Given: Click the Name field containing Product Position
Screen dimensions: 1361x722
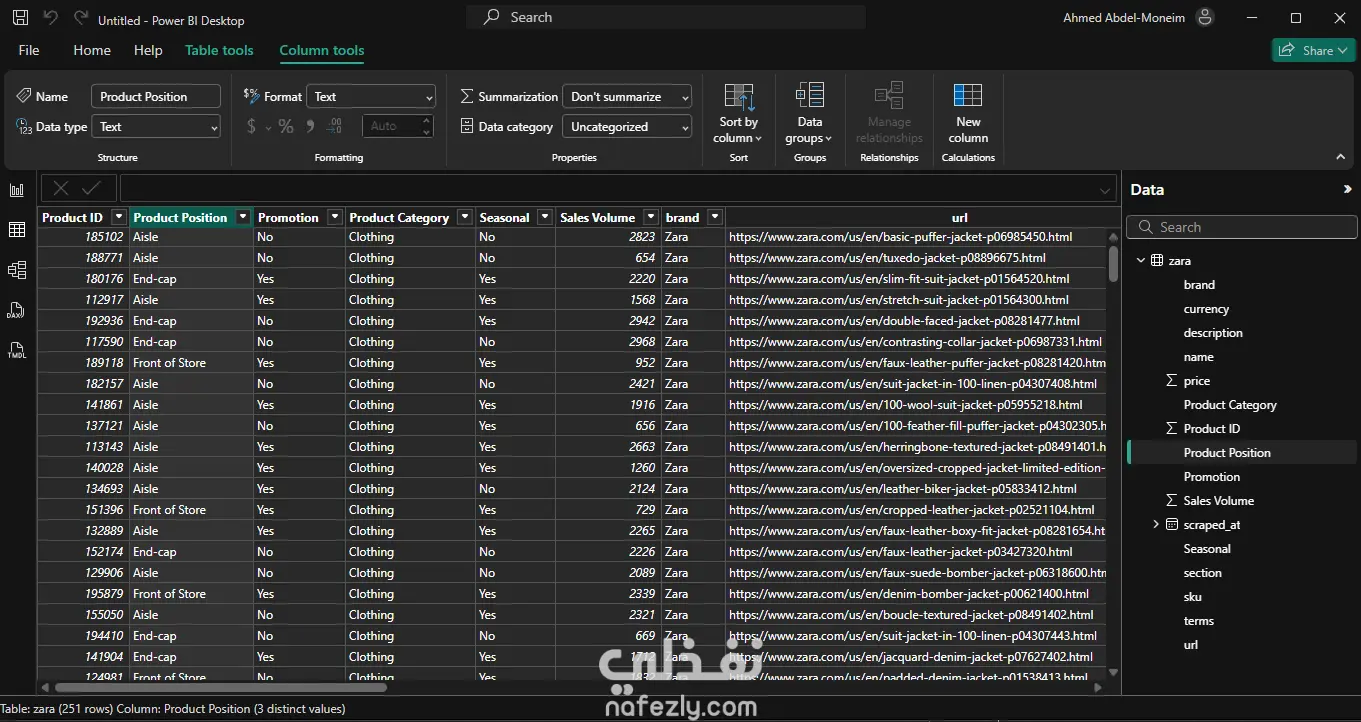Looking at the screenshot, I should click(x=156, y=97).
